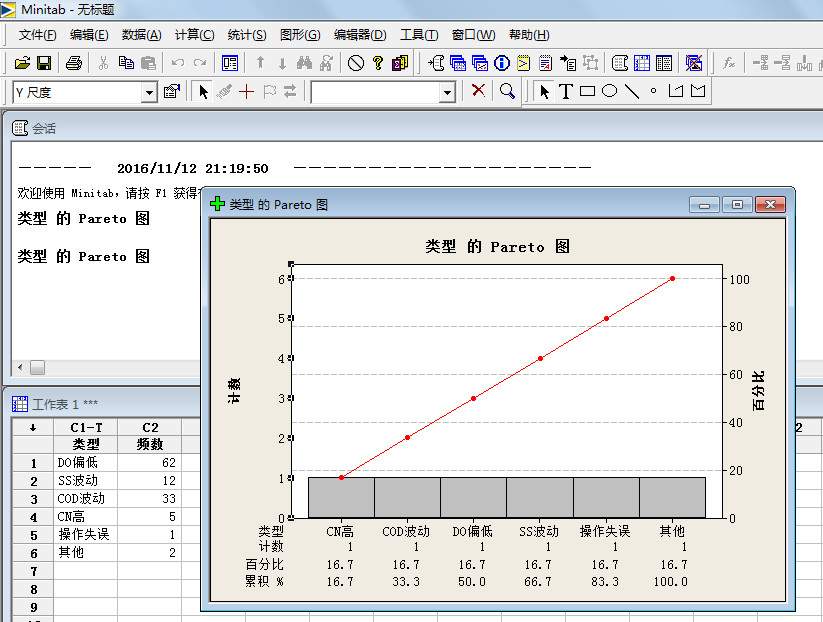This screenshot has height=622, width=823.
Task: Open the 计算(C) menu
Action: [x=195, y=35]
